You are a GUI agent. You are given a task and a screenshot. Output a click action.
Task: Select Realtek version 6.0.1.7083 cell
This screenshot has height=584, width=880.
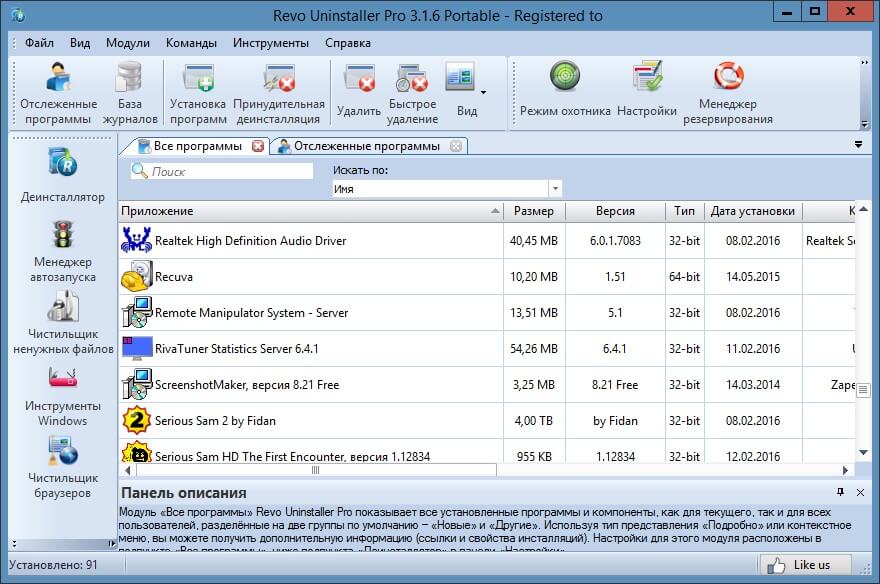click(615, 241)
